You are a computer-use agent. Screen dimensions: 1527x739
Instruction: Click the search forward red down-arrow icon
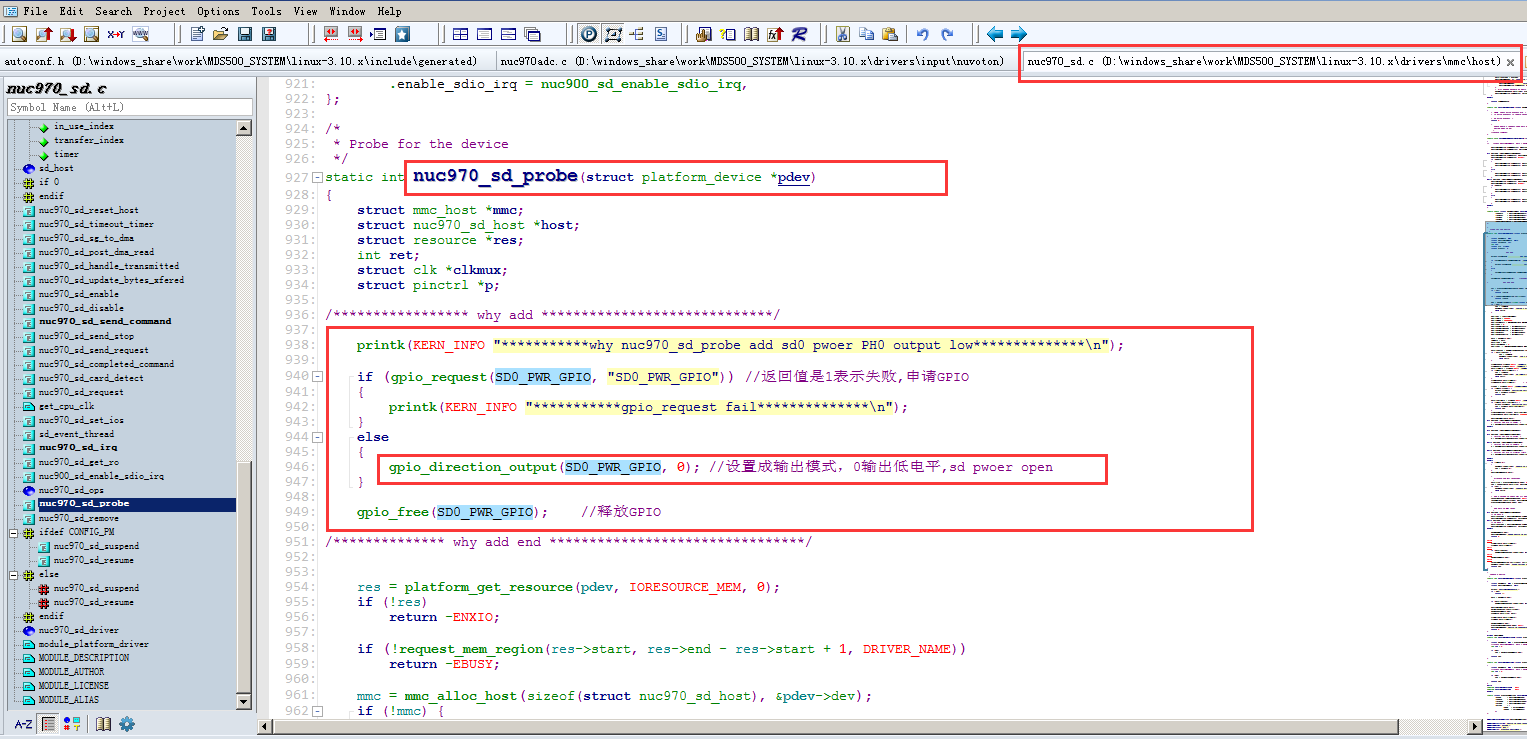click(x=67, y=34)
